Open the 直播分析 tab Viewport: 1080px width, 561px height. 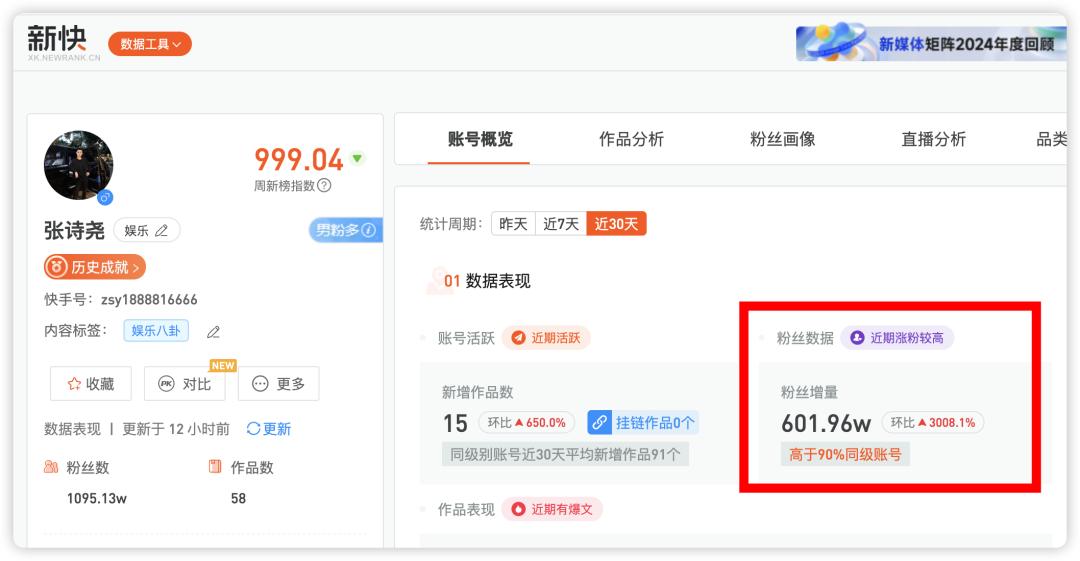(x=933, y=140)
